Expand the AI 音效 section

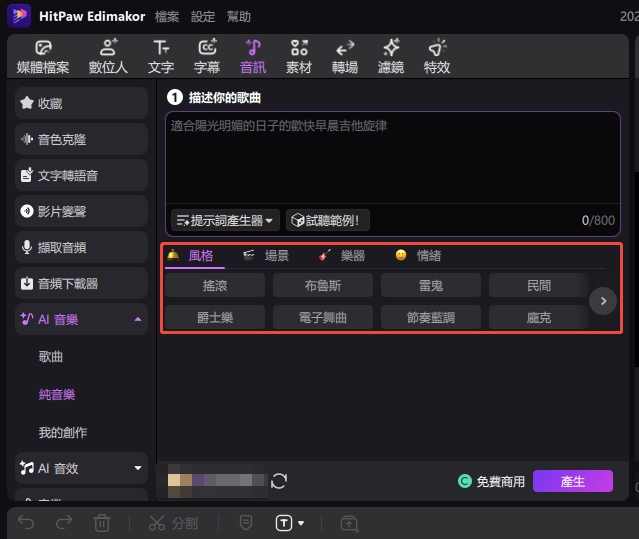[x=138, y=468]
